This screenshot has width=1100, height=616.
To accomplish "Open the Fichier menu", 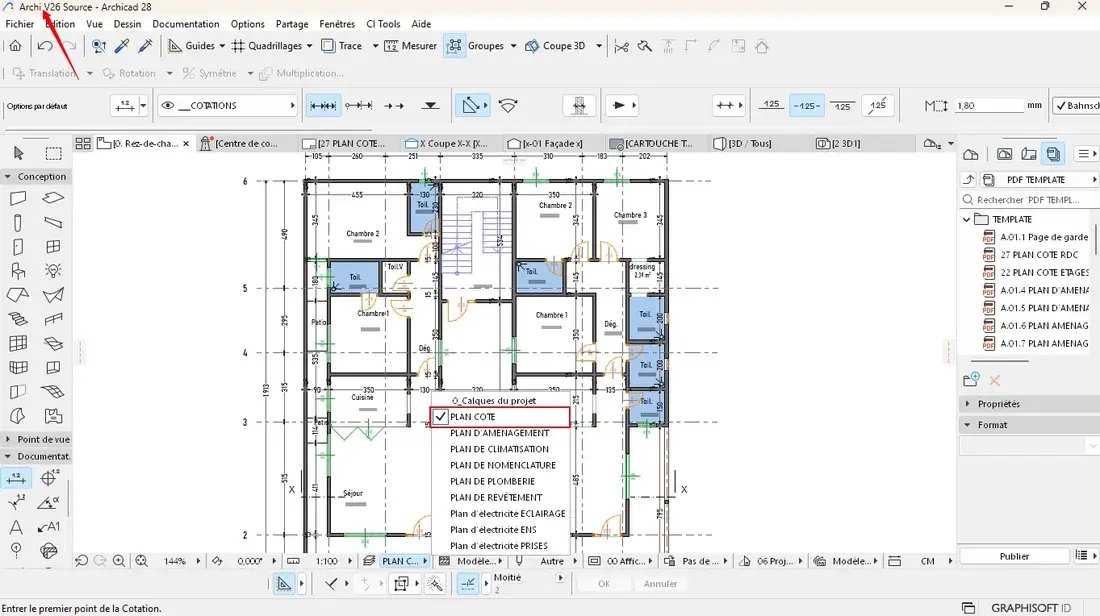I will pyautogui.click(x=20, y=24).
